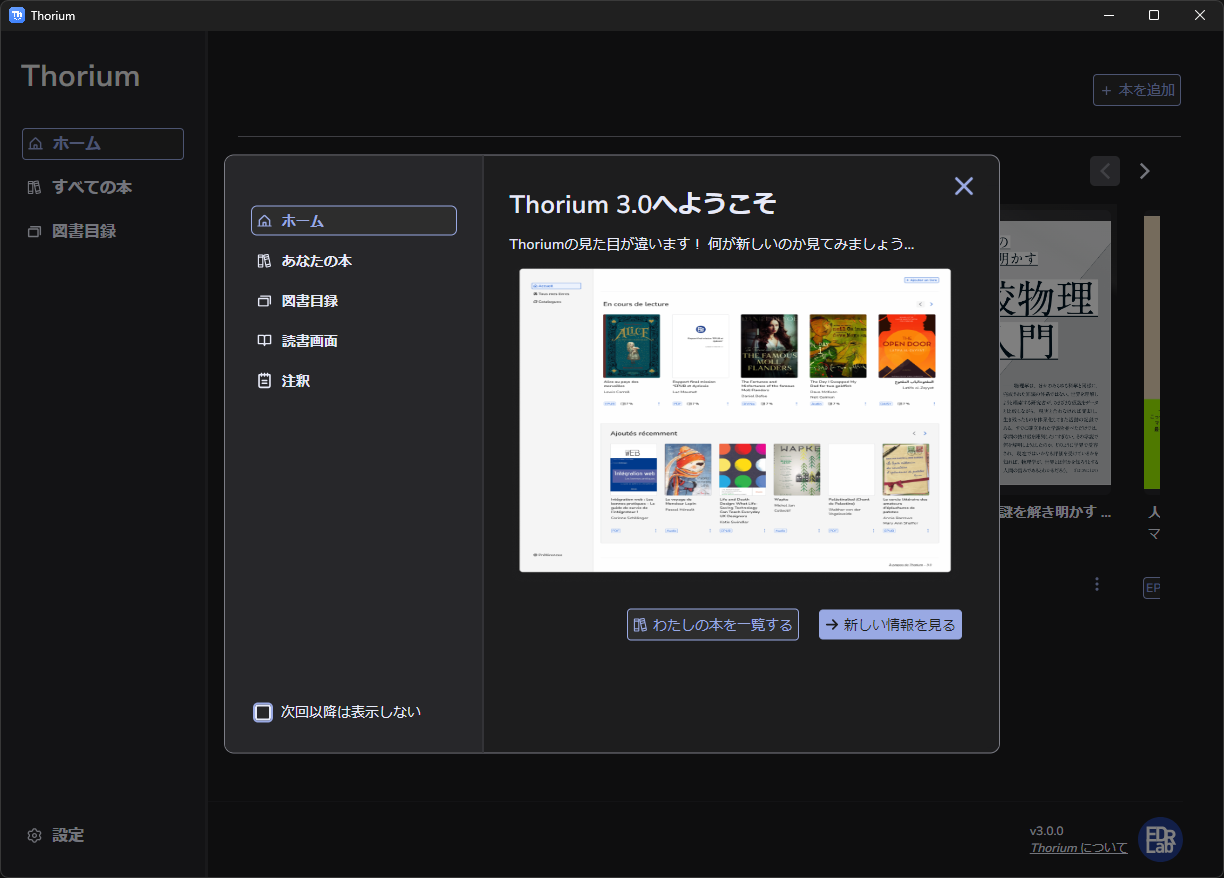1224x878 pixels.
Task: Click 本を追加 button at top right
Action: (x=1137, y=90)
